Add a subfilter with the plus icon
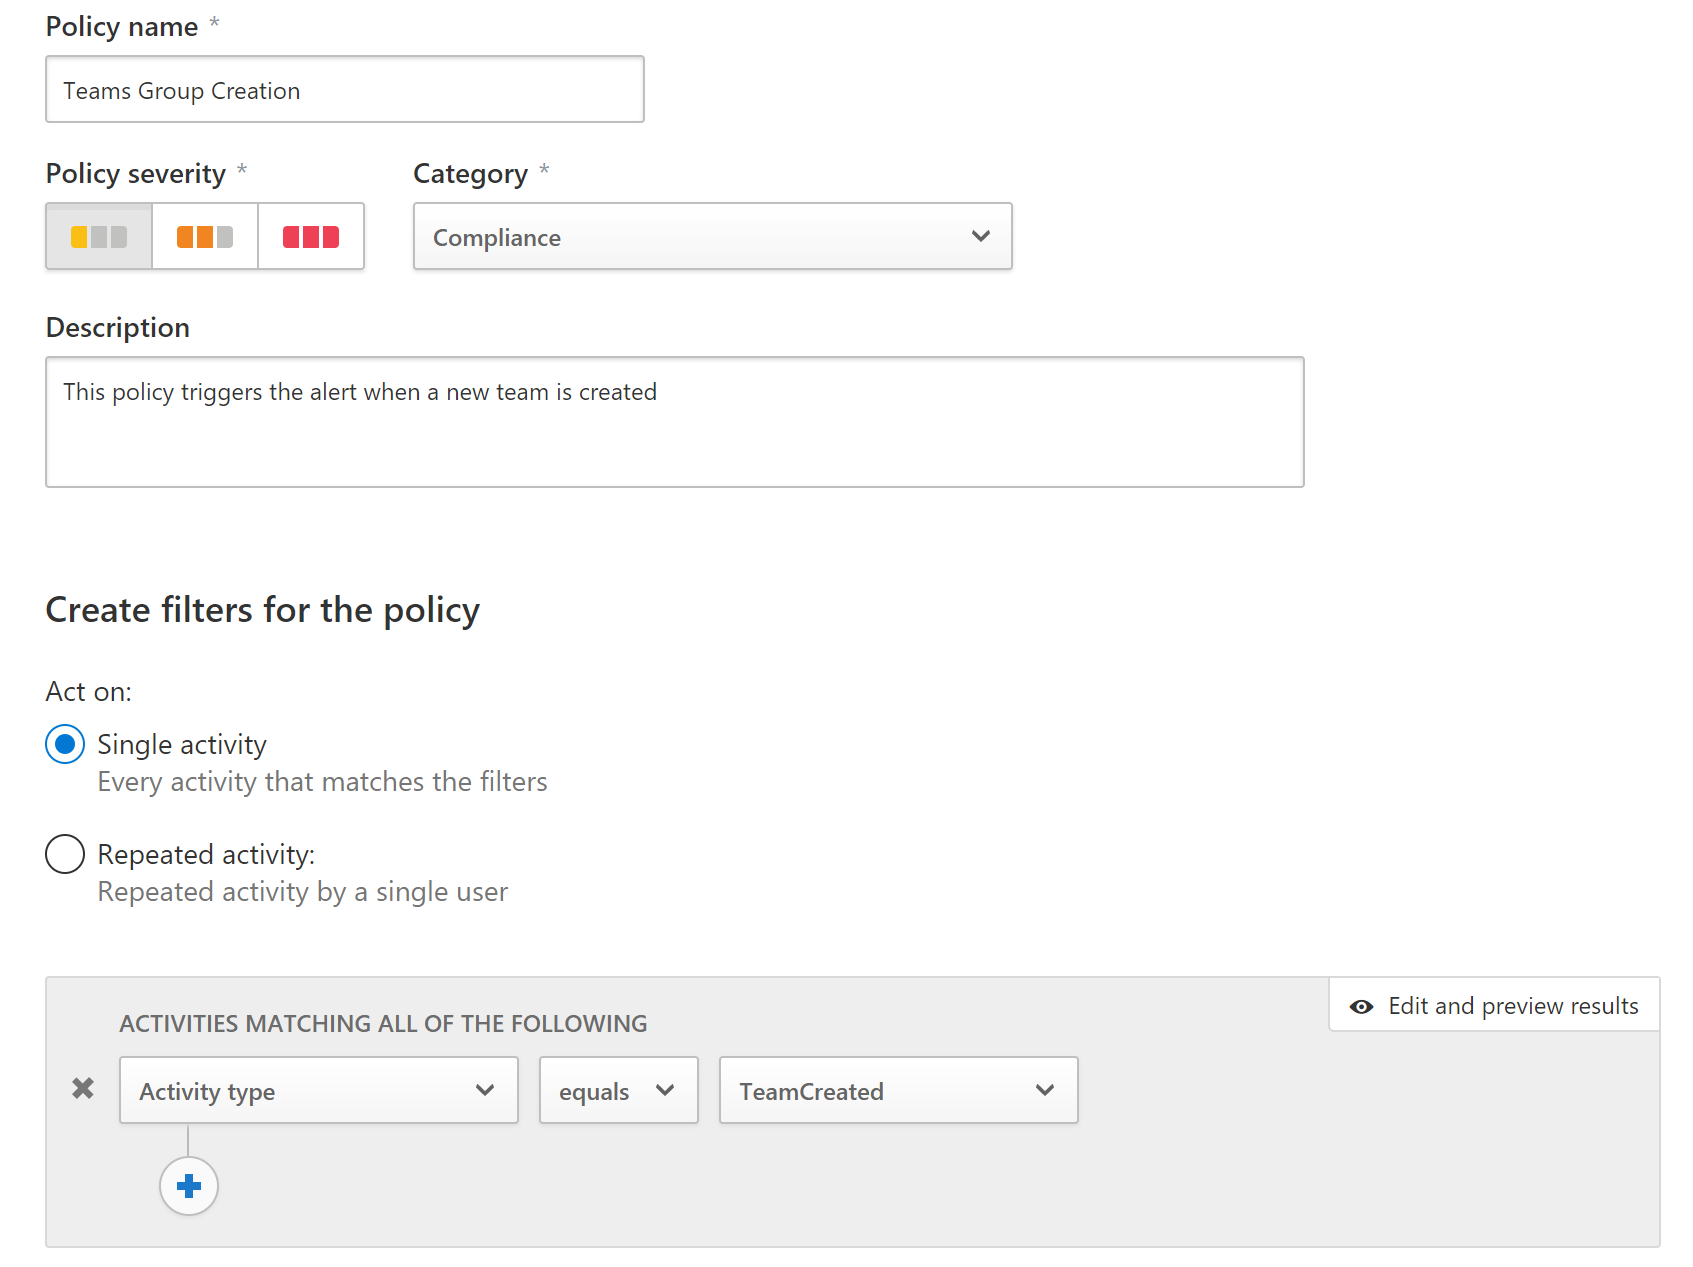The height and width of the screenshot is (1267, 1693). pyautogui.click(x=188, y=1185)
